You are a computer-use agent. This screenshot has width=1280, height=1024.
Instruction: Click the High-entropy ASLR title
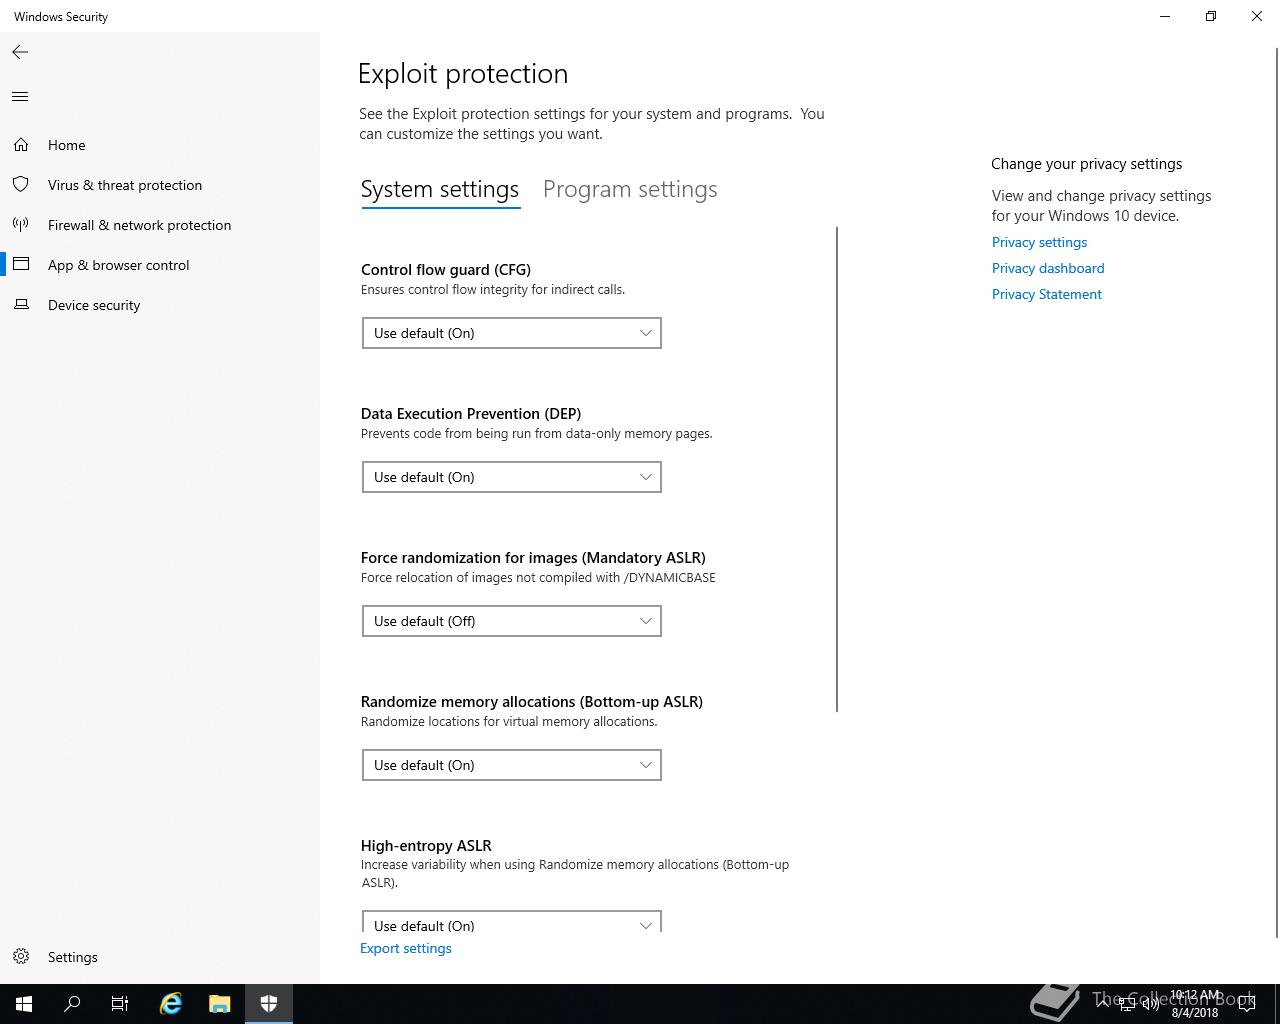pos(426,845)
